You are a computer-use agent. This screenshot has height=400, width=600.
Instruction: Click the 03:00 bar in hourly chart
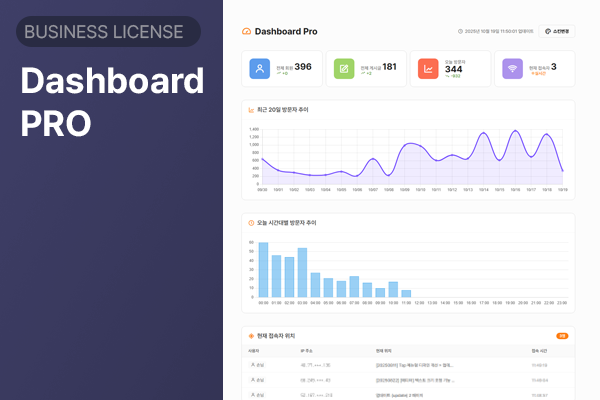[x=302, y=273]
